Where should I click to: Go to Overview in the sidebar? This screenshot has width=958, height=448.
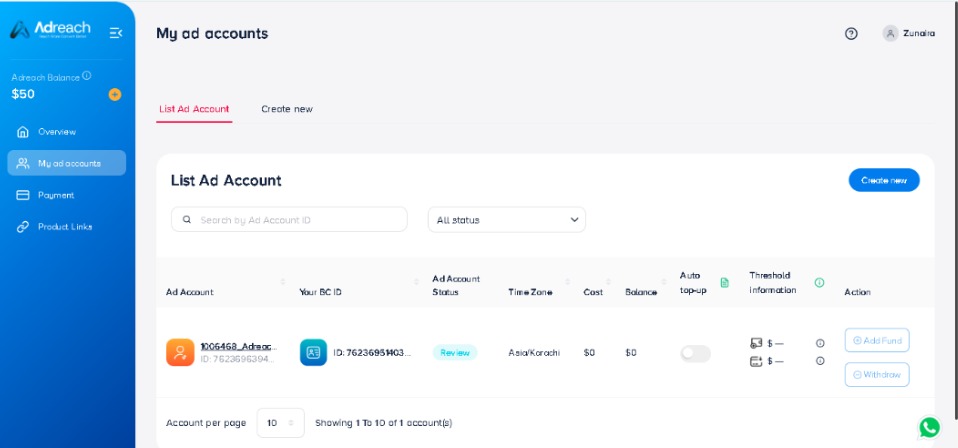[x=57, y=132]
